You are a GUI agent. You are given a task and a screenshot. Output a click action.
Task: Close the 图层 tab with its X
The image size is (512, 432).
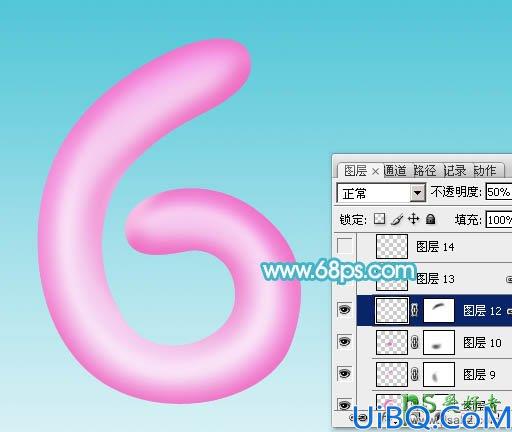(375, 171)
